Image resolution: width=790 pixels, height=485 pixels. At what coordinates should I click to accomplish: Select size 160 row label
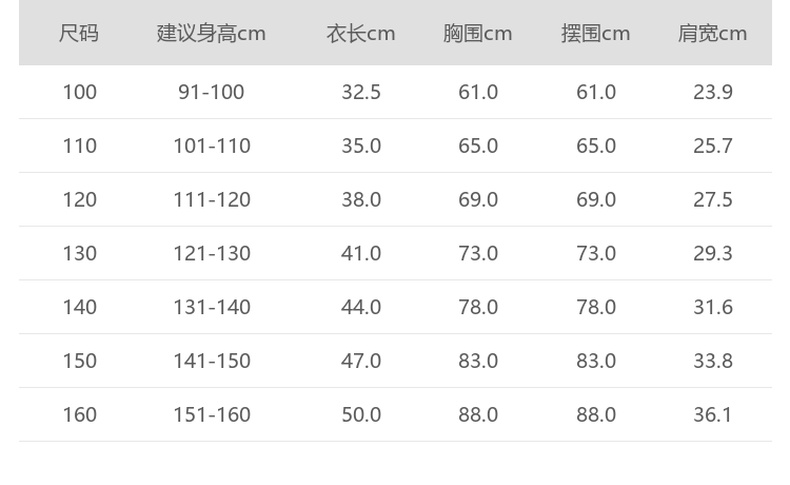[79, 414]
